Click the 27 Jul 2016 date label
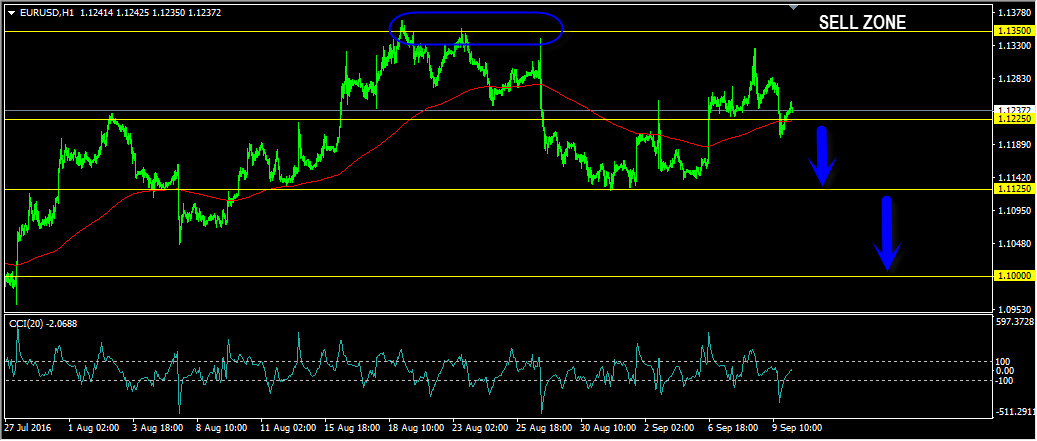The height and width of the screenshot is (441, 1037). click(28, 427)
